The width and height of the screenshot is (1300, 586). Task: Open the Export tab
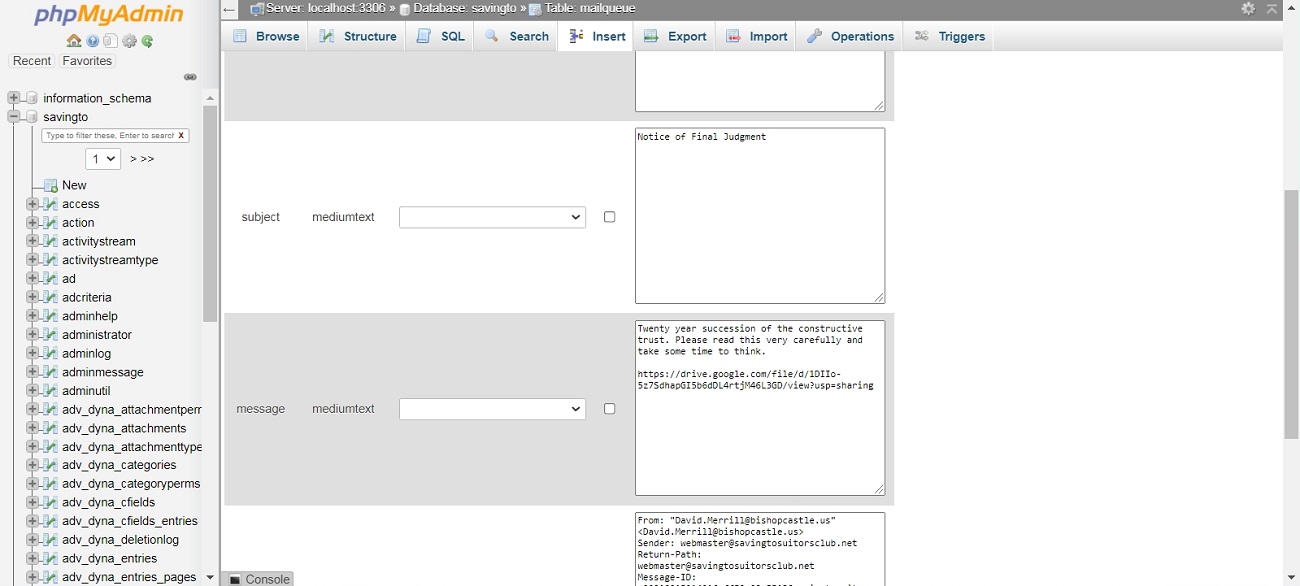(675, 36)
